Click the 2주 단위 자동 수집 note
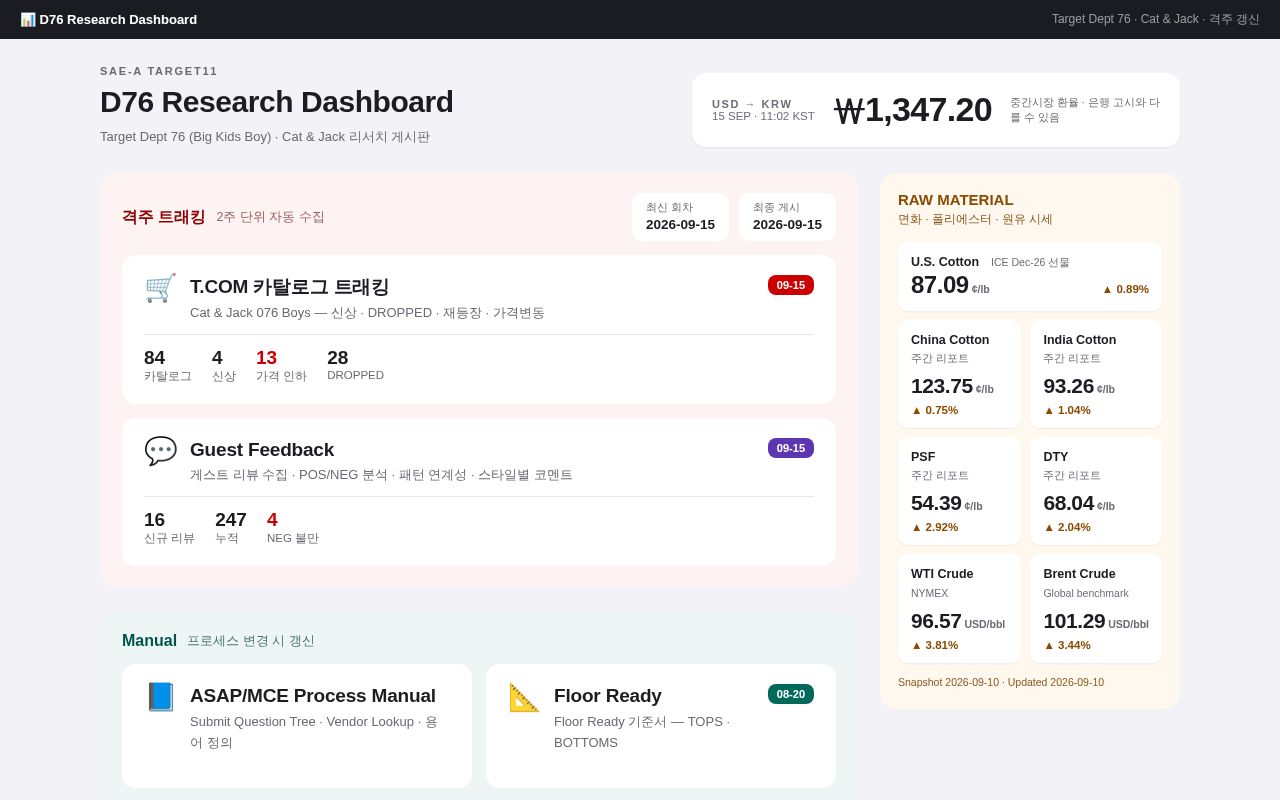Image resolution: width=1280 pixels, height=800 pixels. pos(270,217)
